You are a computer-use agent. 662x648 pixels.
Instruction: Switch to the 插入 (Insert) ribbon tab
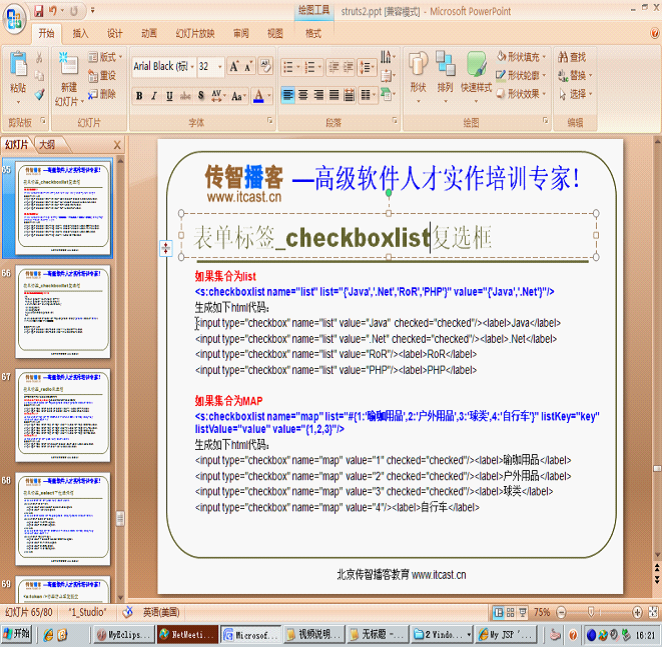tap(80, 33)
